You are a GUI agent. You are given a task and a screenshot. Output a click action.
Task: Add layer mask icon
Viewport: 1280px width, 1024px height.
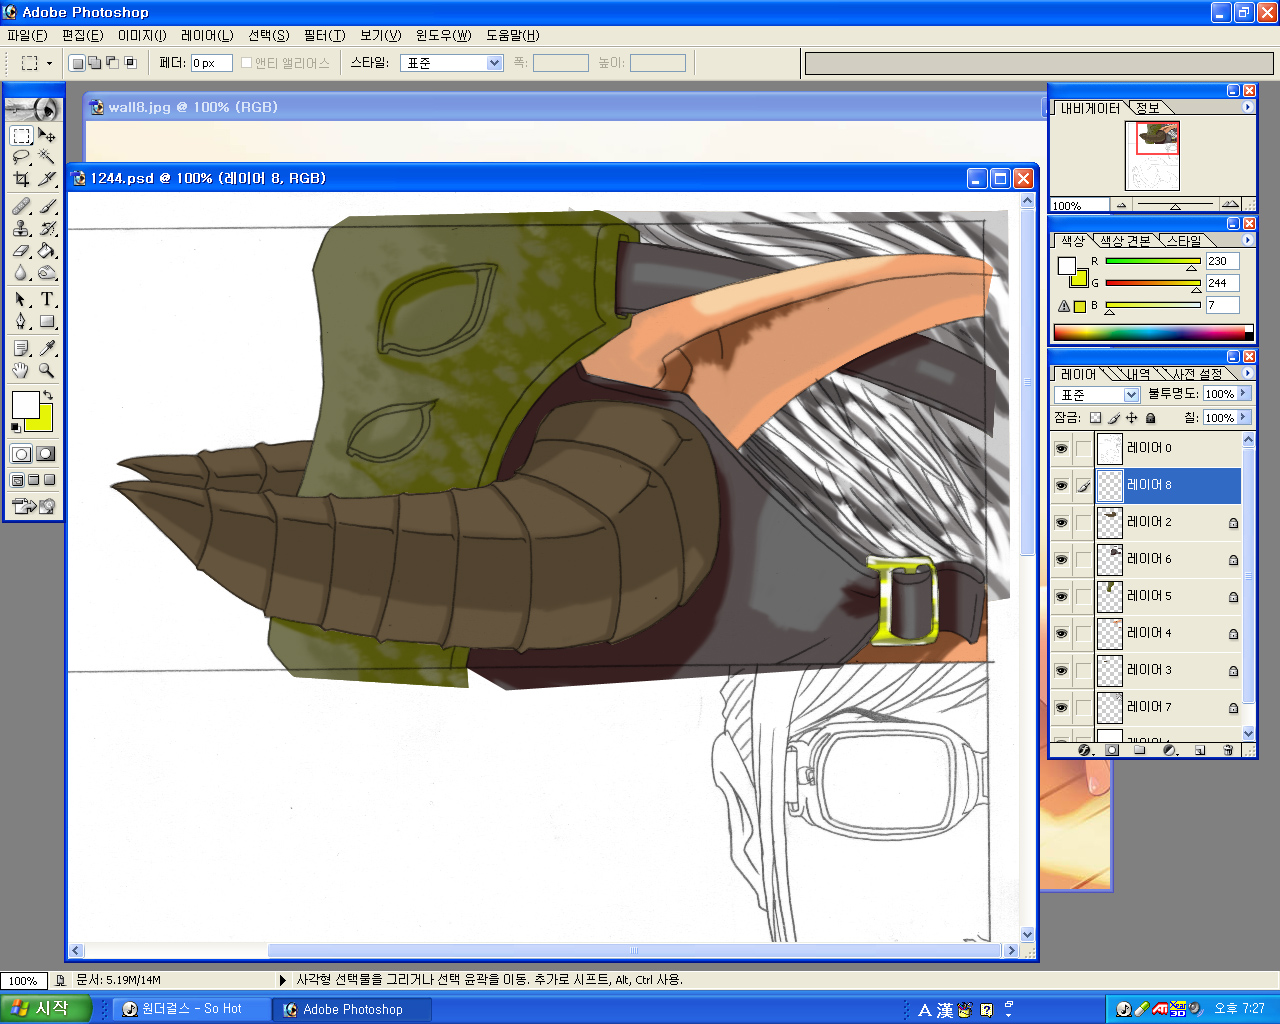pyautogui.click(x=1112, y=750)
